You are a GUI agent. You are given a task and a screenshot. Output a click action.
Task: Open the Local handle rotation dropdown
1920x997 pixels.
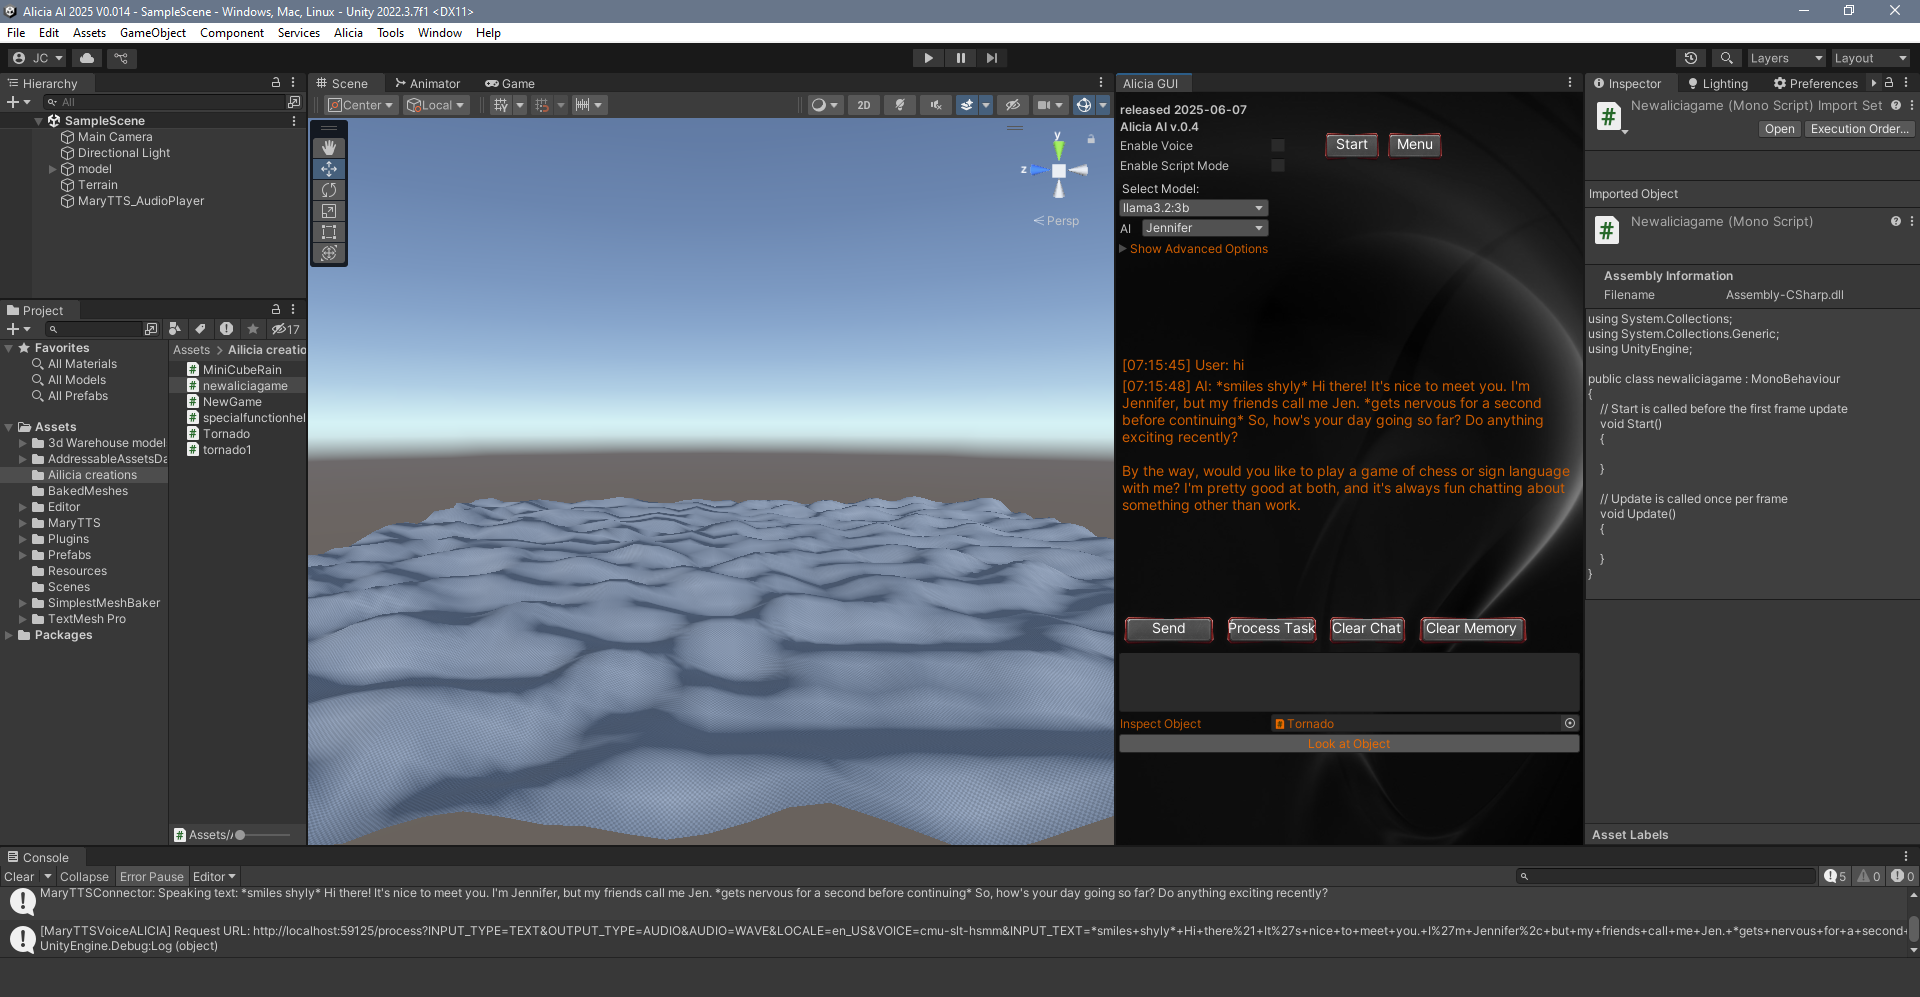(436, 105)
